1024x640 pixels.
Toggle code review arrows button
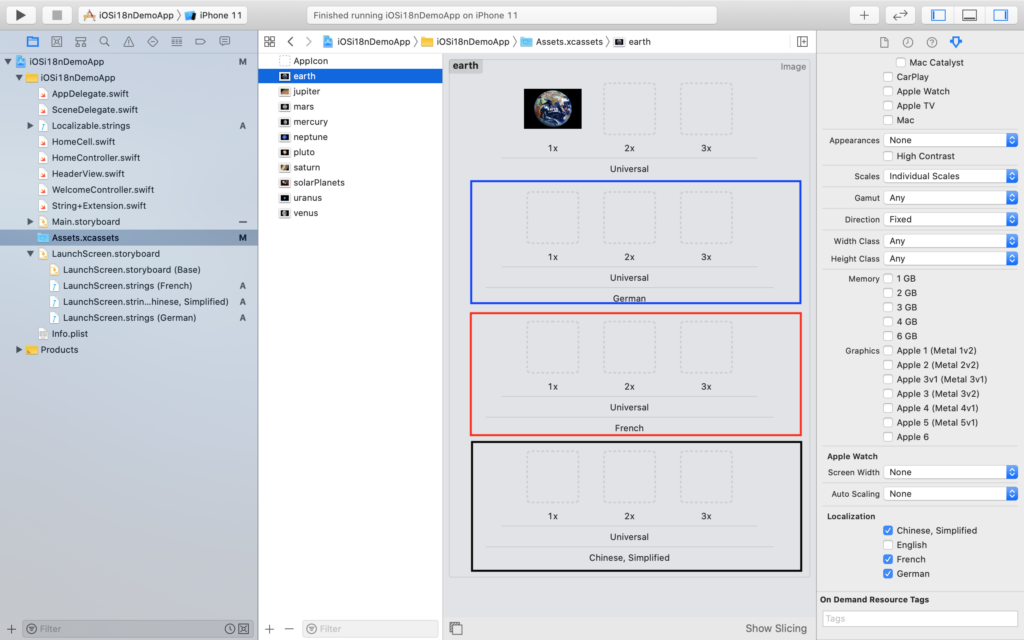click(x=900, y=15)
